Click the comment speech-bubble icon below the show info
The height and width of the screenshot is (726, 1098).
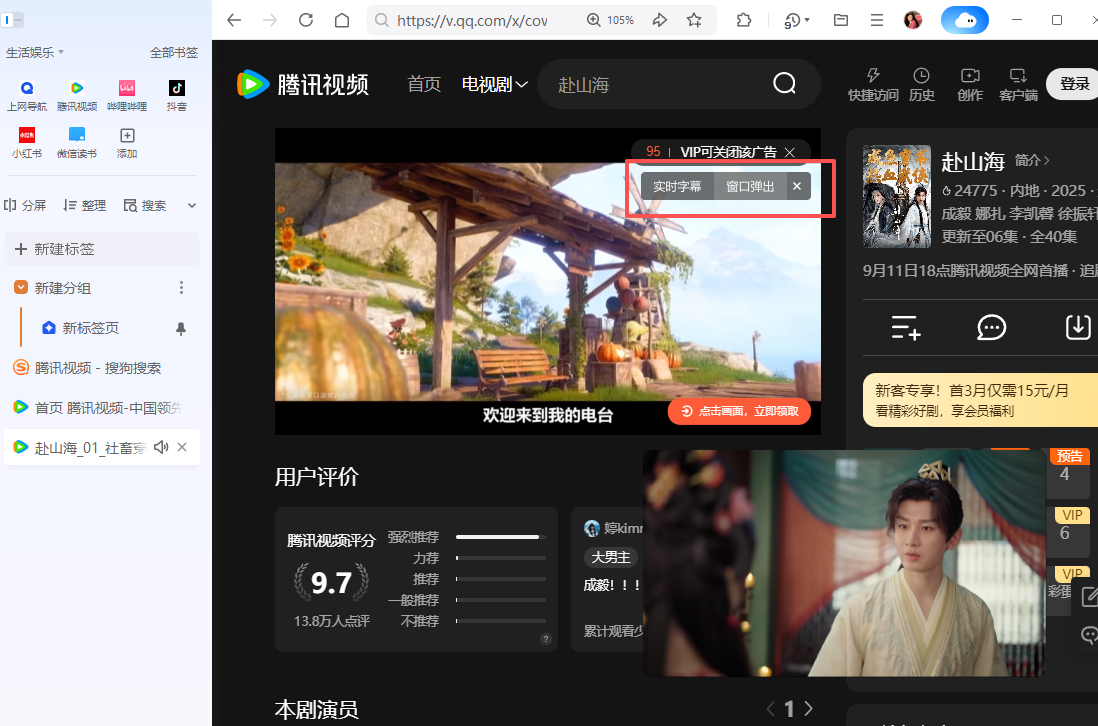point(991,328)
